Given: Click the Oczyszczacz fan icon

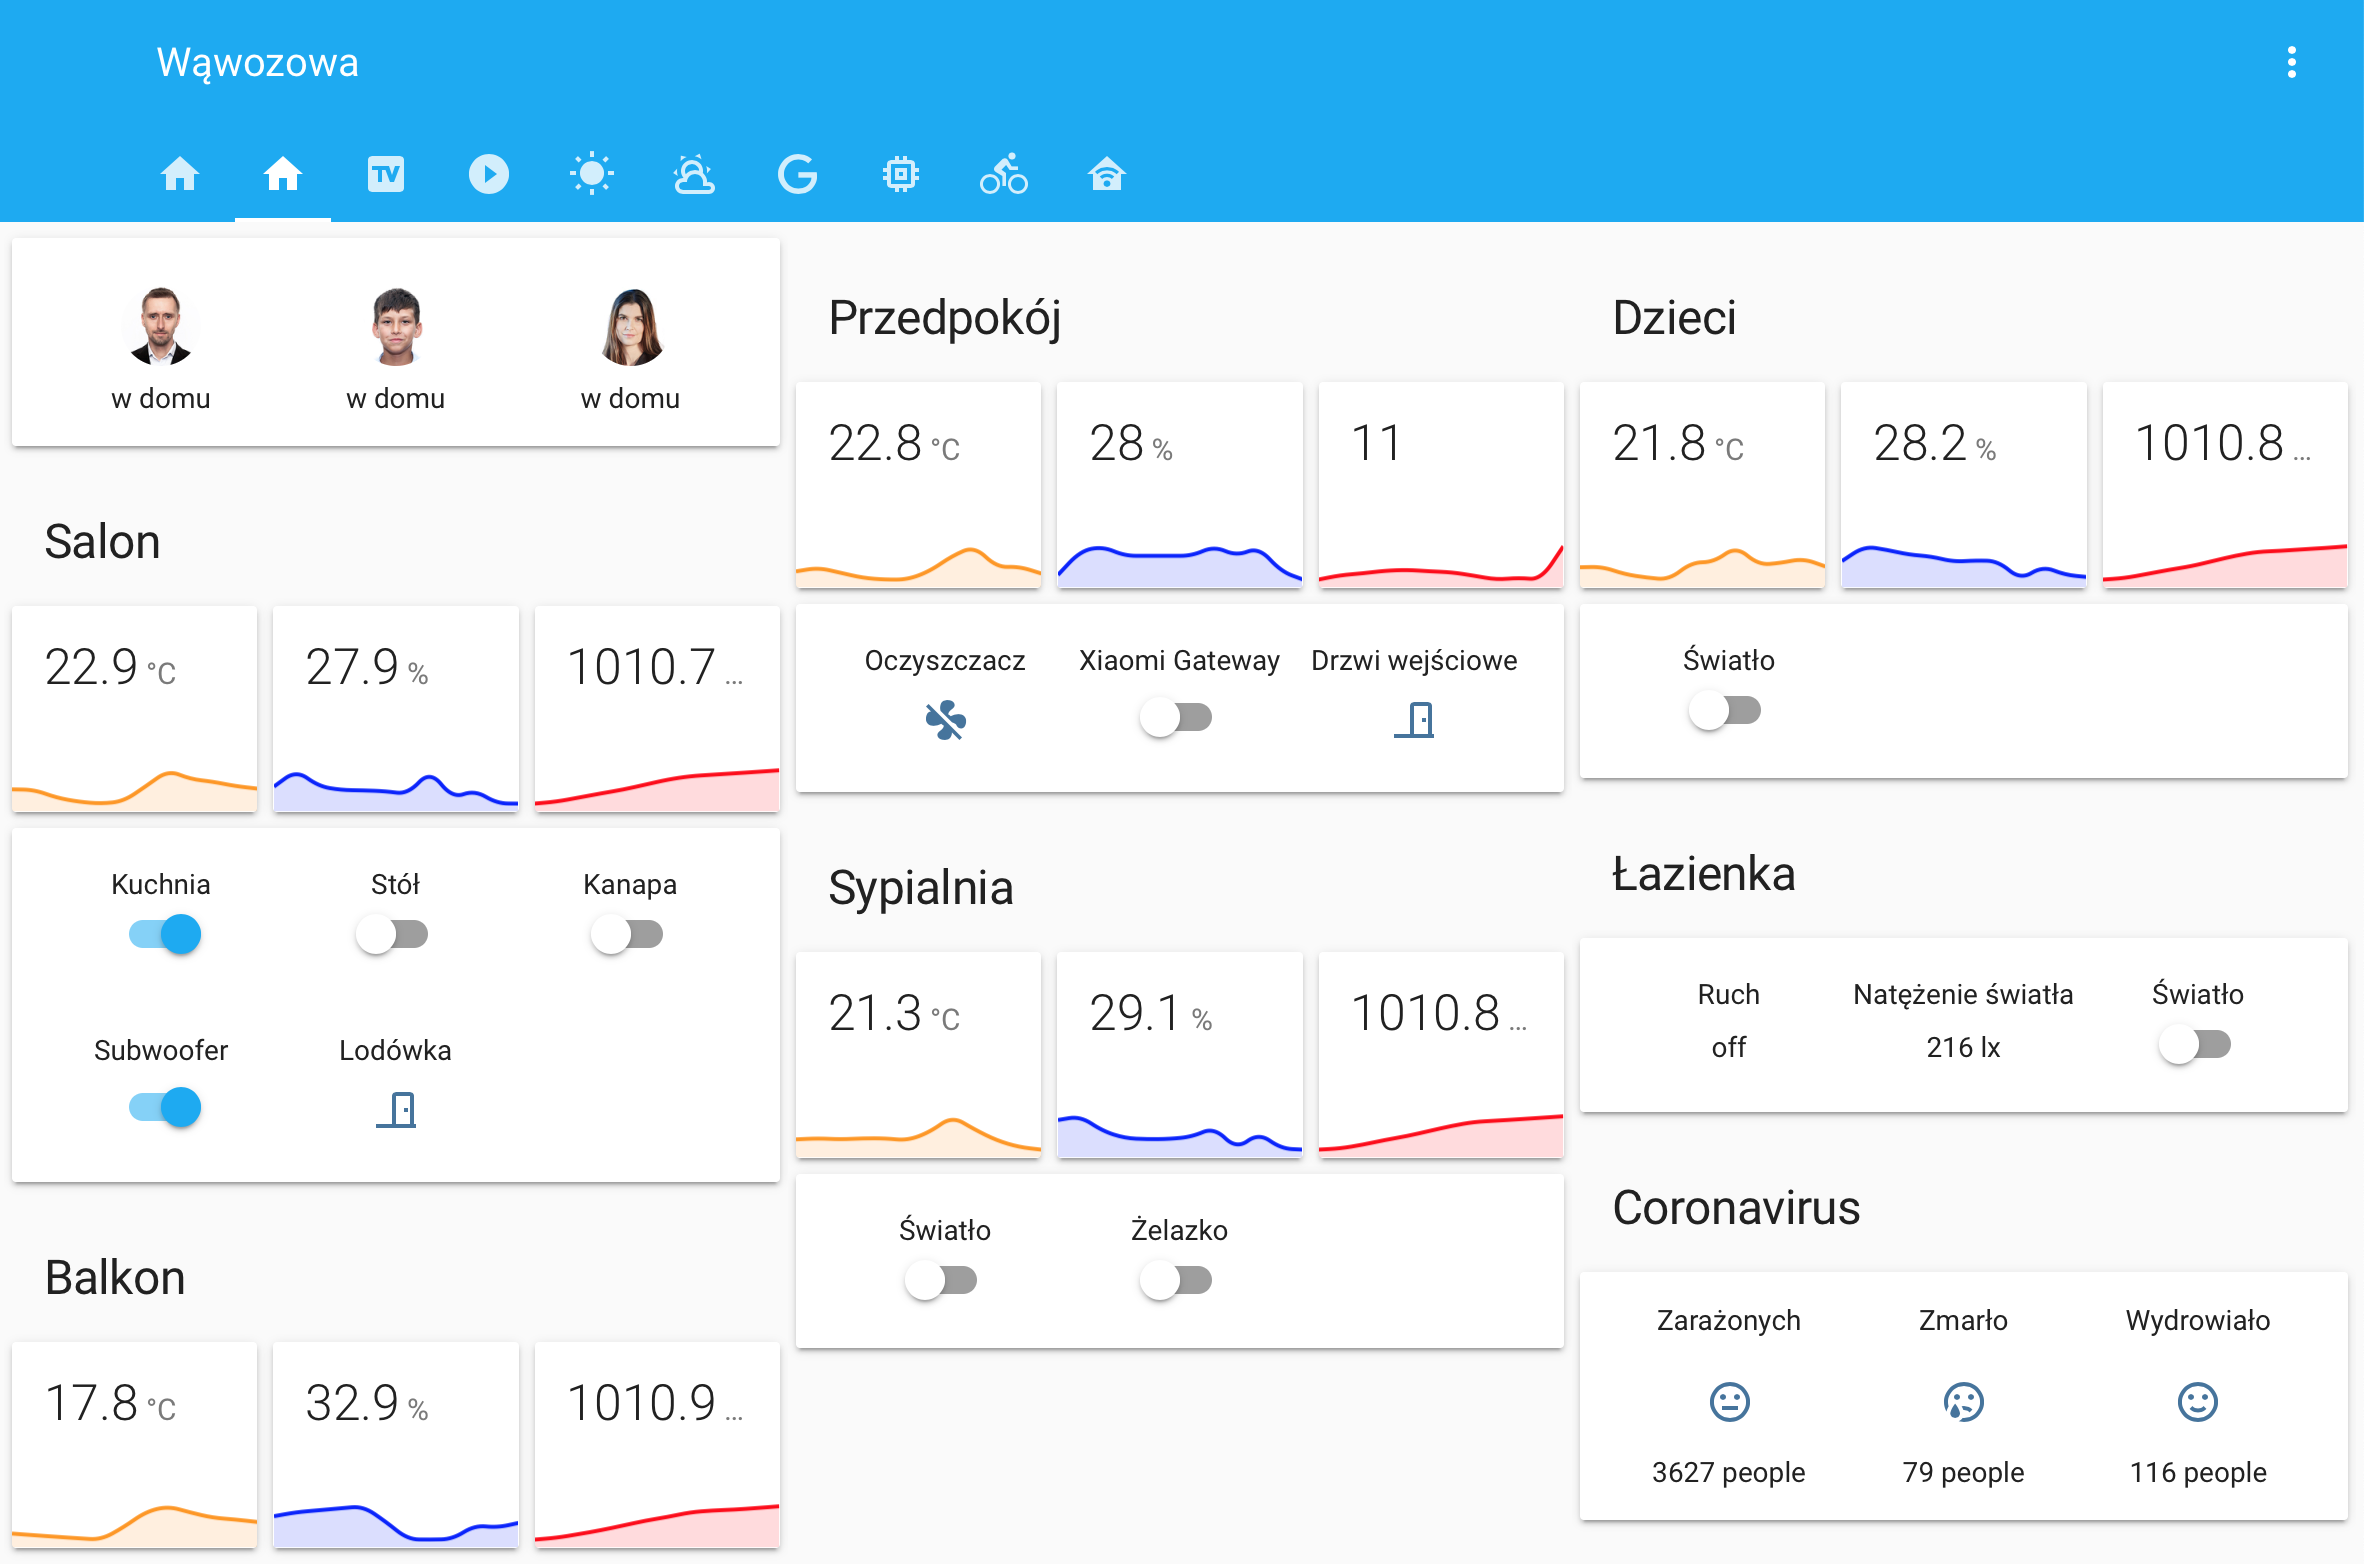Looking at the screenshot, I should click(944, 719).
